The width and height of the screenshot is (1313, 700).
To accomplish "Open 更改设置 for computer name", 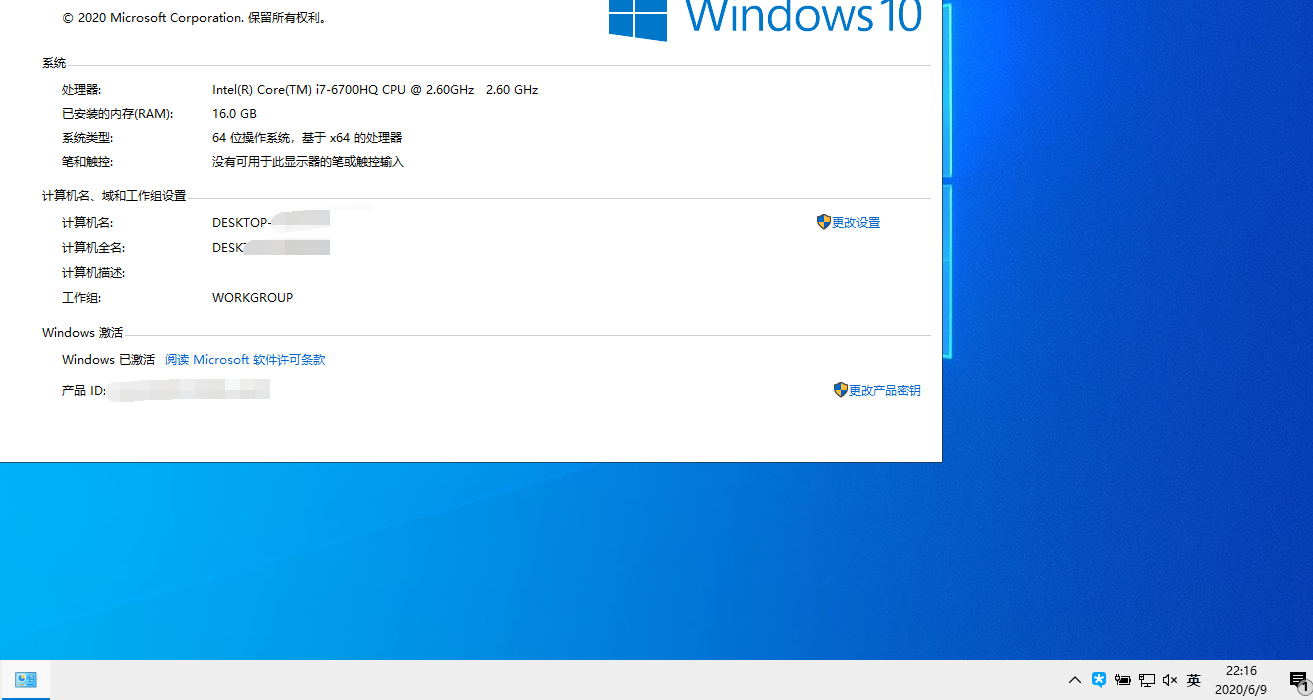I will 854,222.
